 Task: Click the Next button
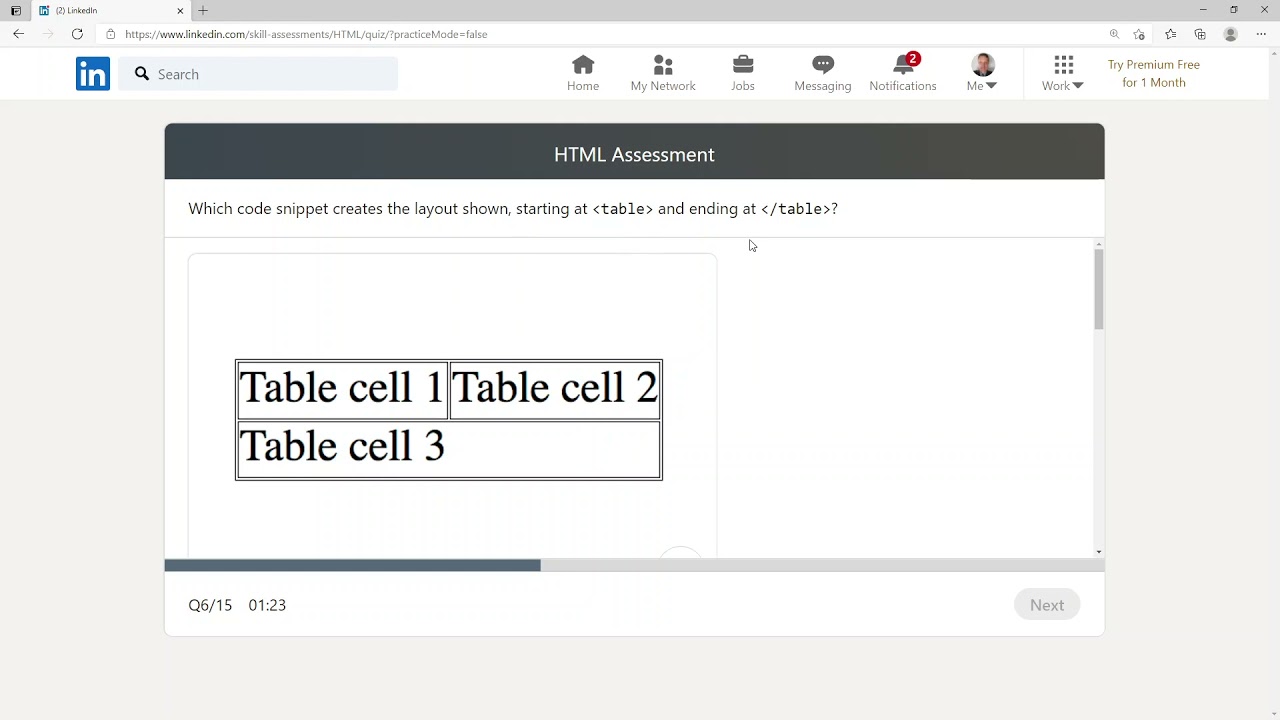tap(1047, 605)
